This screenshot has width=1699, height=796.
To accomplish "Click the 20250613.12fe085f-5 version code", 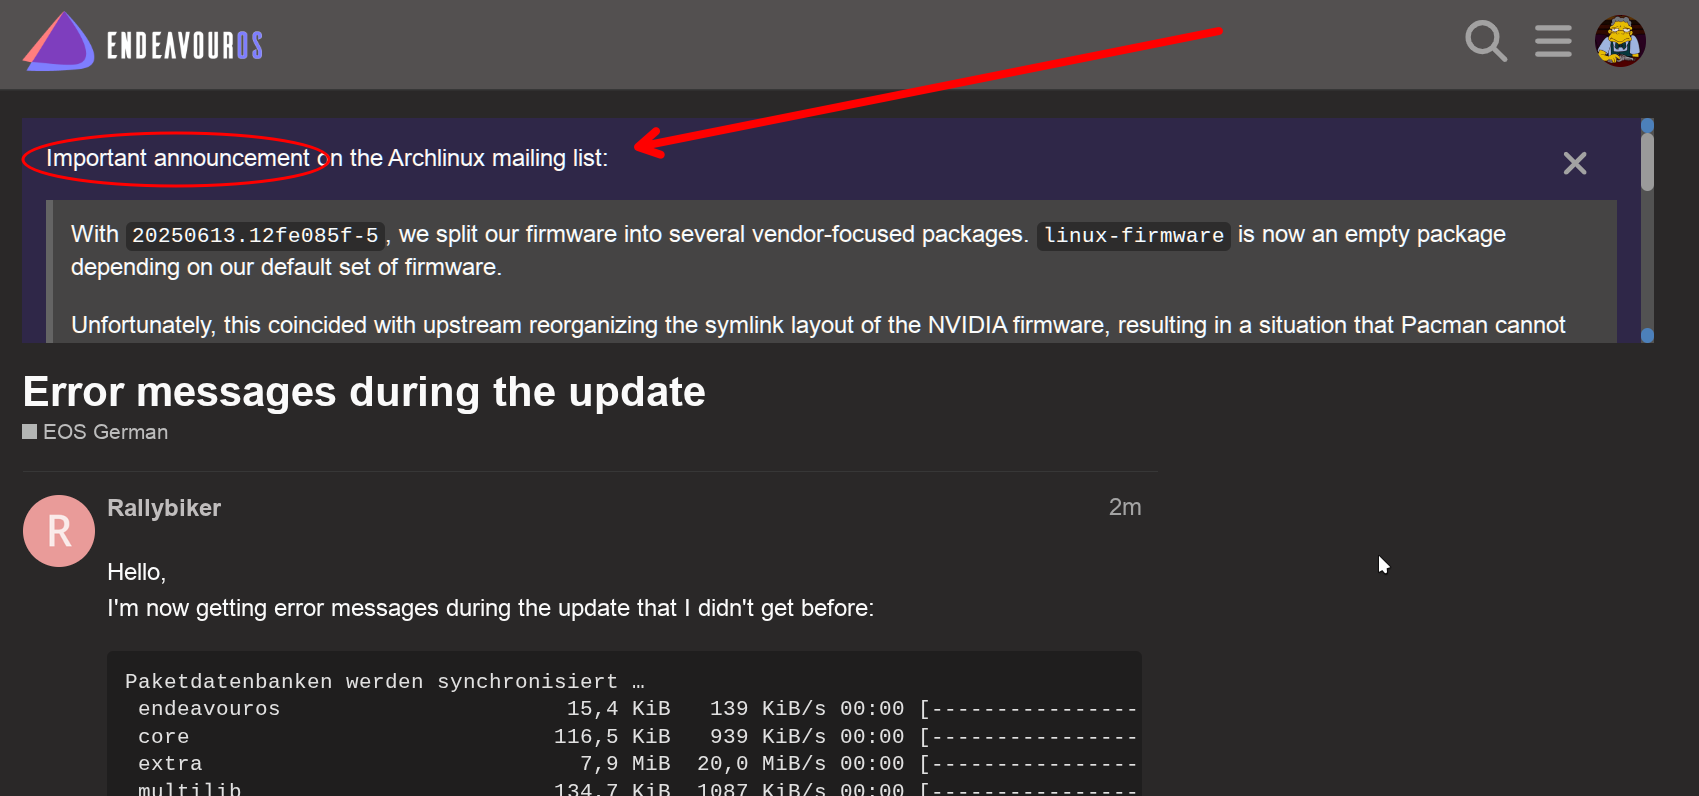I will [x=255, y=235].
